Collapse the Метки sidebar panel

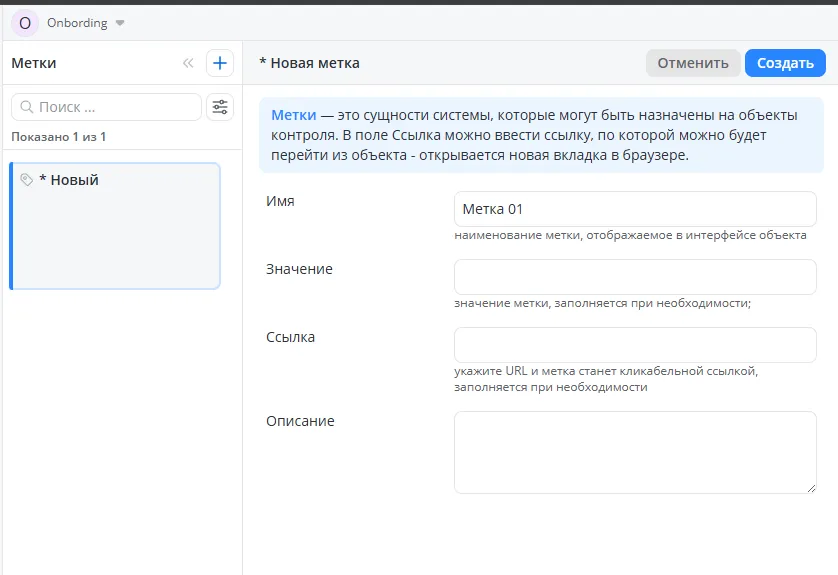[188, 63]
